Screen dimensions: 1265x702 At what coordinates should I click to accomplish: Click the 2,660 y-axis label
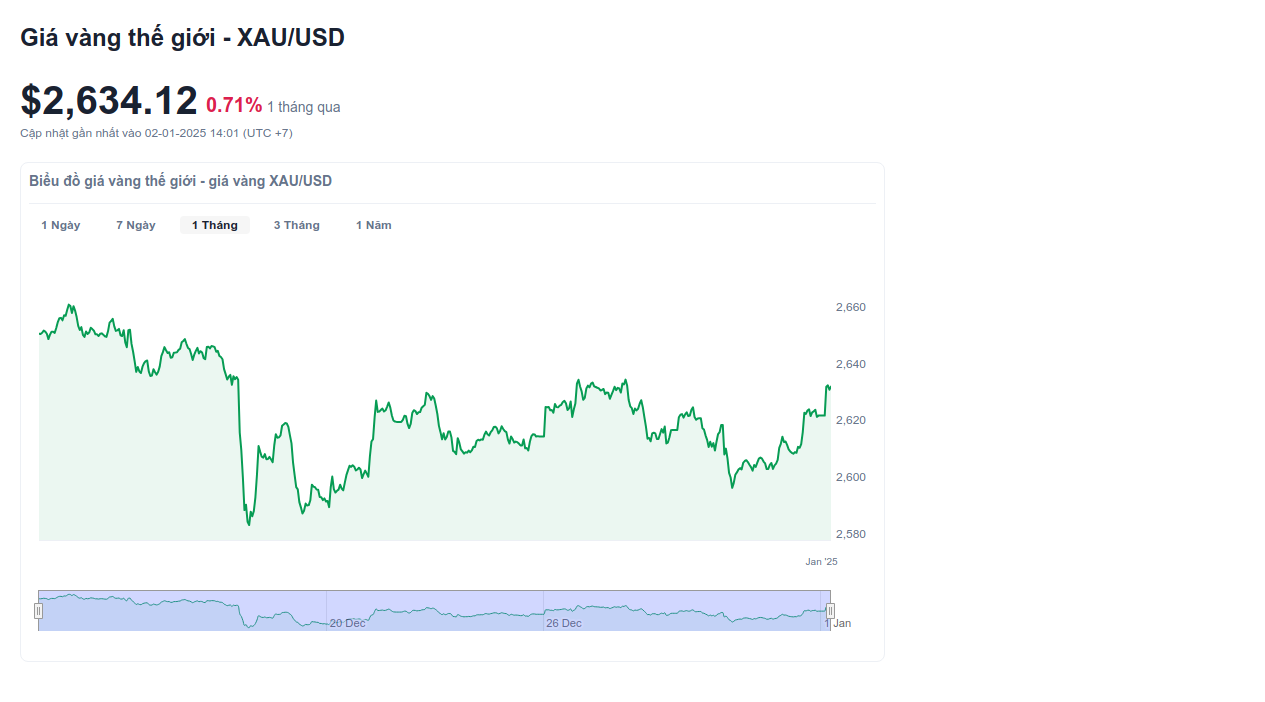(850, 307)
